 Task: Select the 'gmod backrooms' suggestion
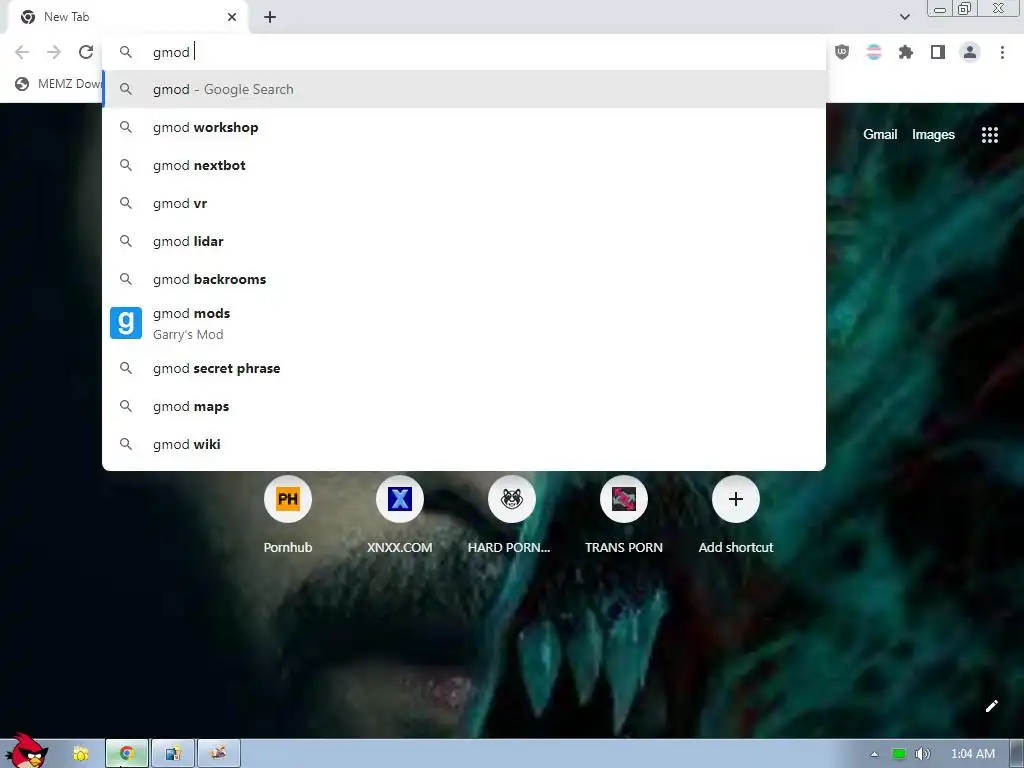(x=464, y=279)
